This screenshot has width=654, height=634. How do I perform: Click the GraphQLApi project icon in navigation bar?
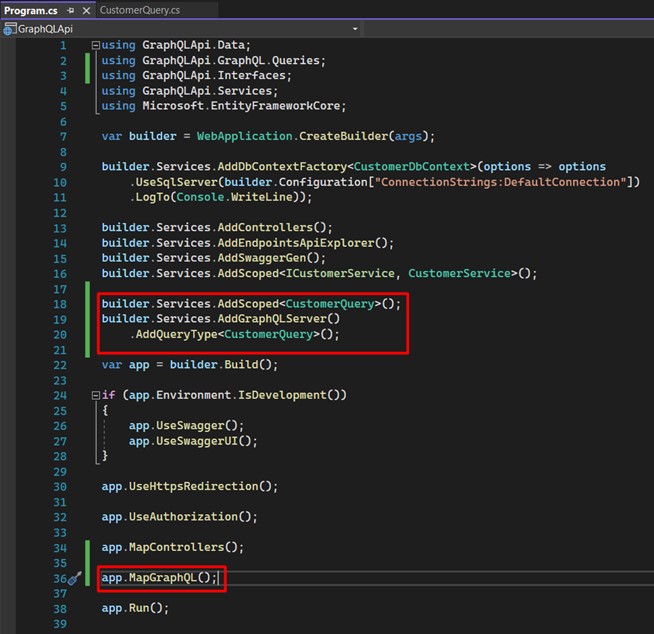(x=11, y=29)
